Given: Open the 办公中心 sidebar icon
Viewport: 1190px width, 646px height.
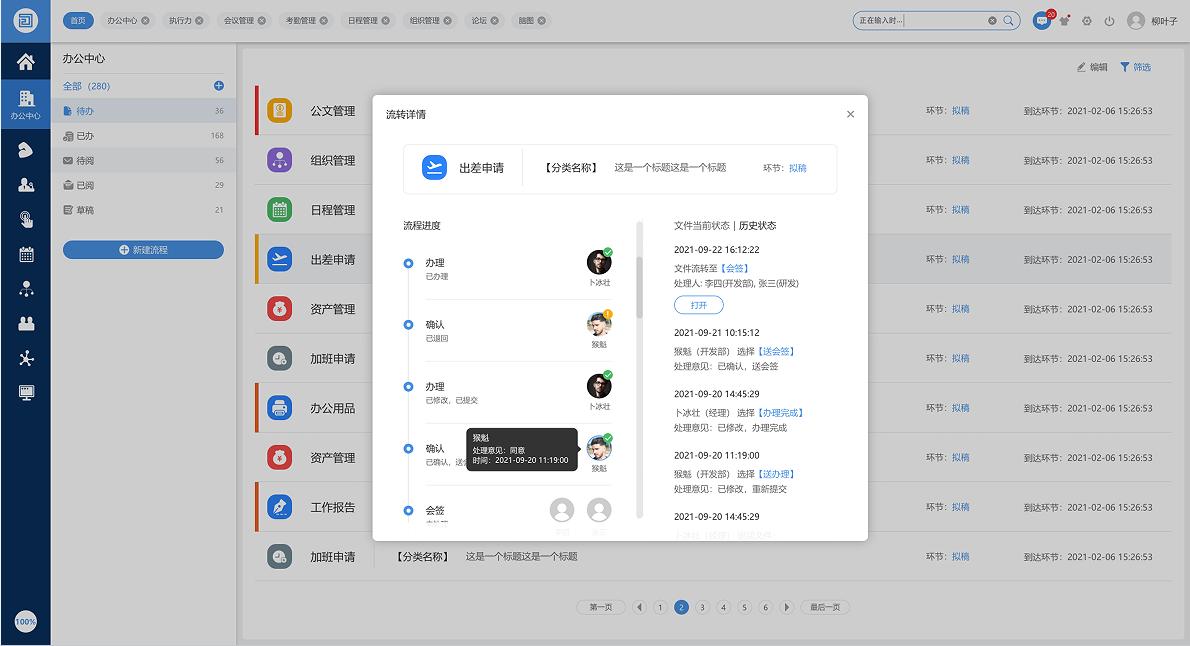Looking at the screenshot, I should coord(26,98).
